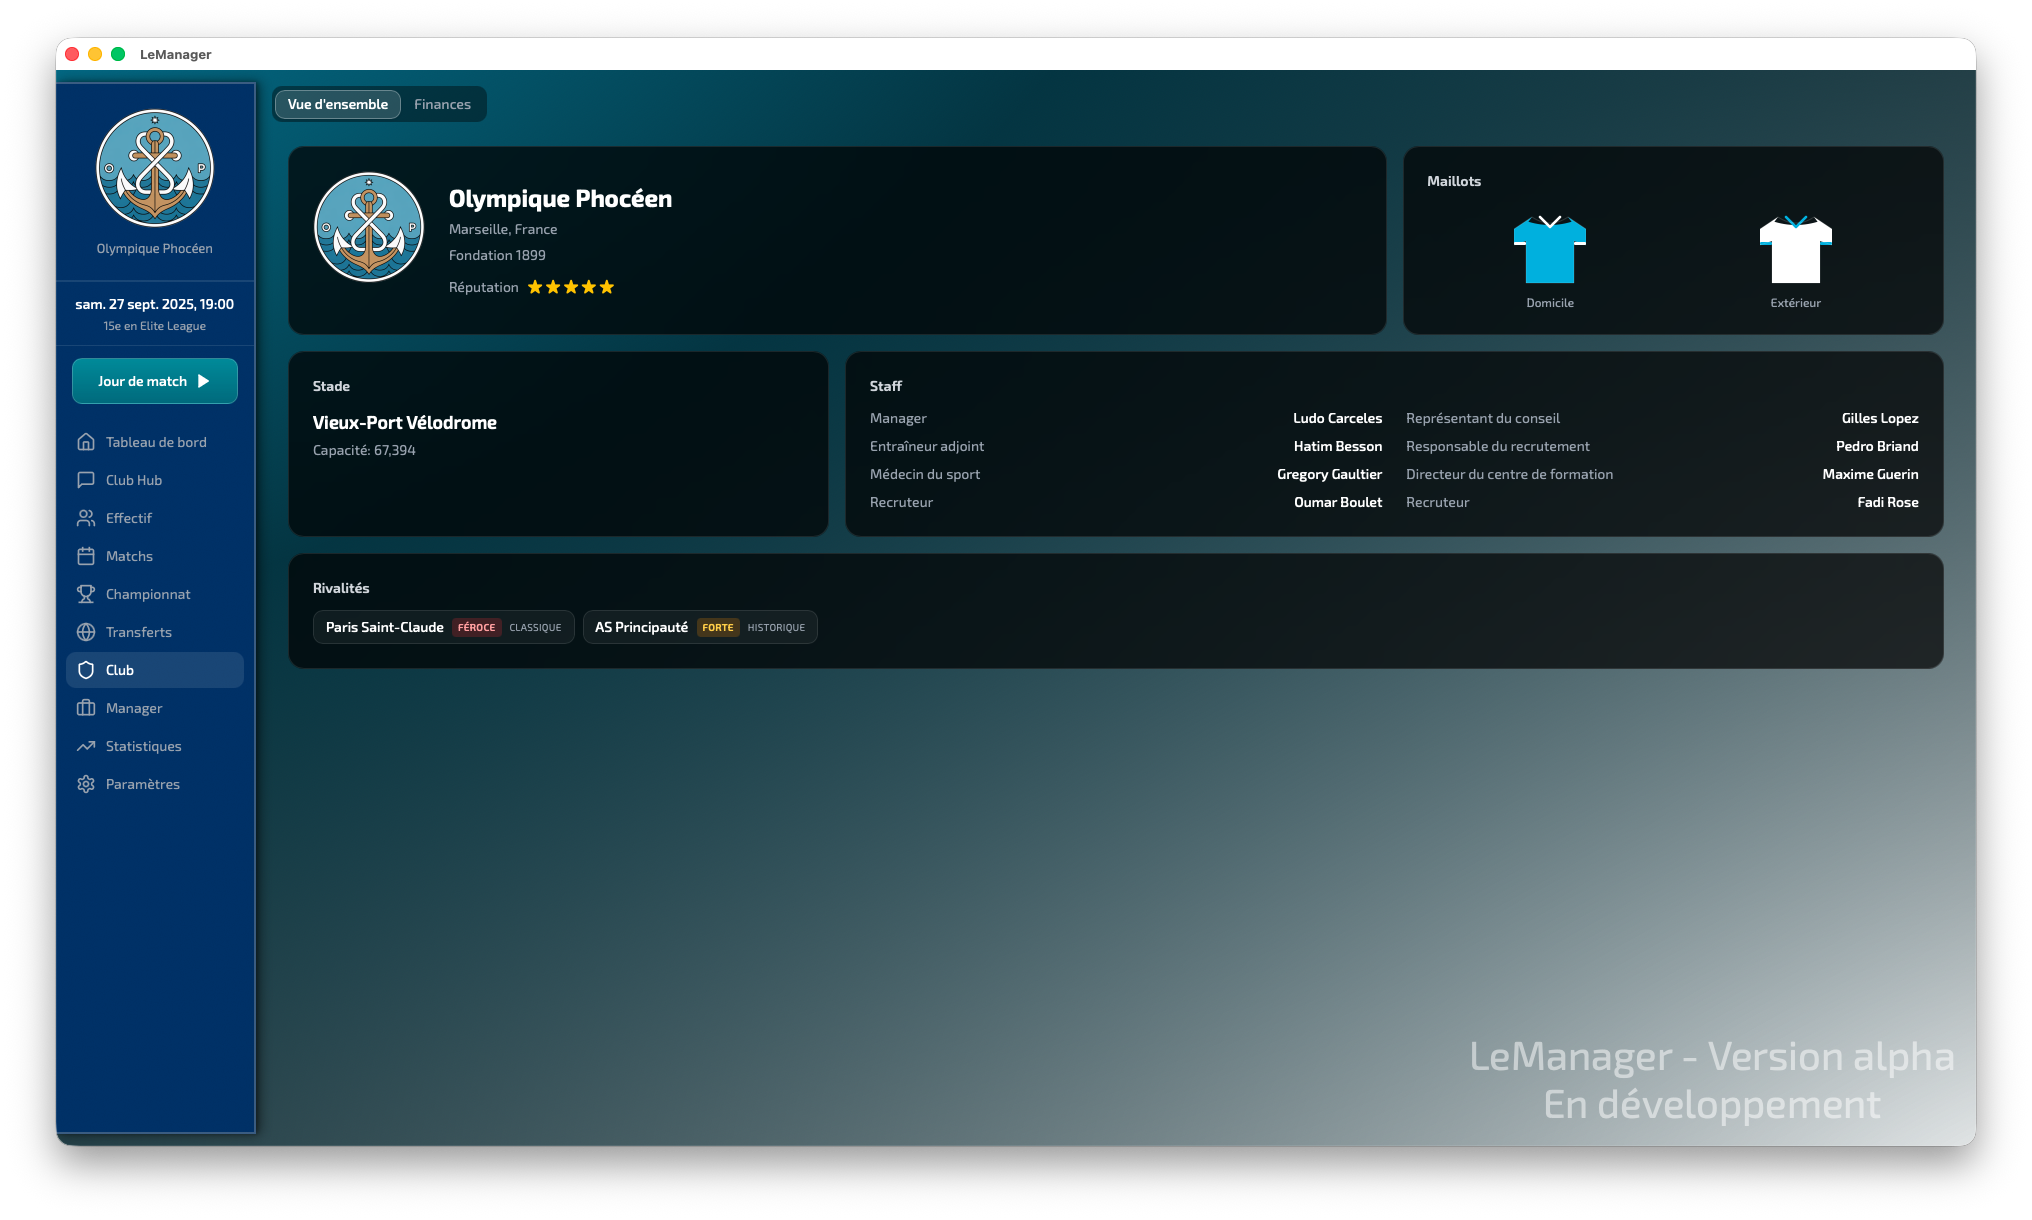Click the Paramètres gear icon

(x=86, y=784)
